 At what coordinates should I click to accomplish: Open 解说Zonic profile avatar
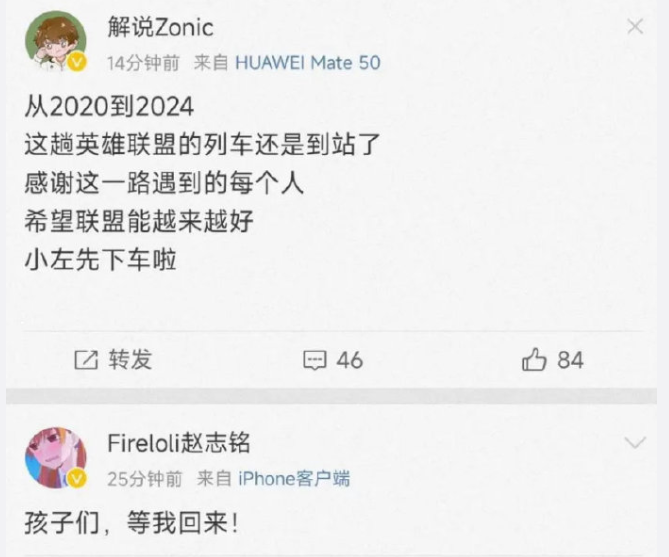coord(55,41)
